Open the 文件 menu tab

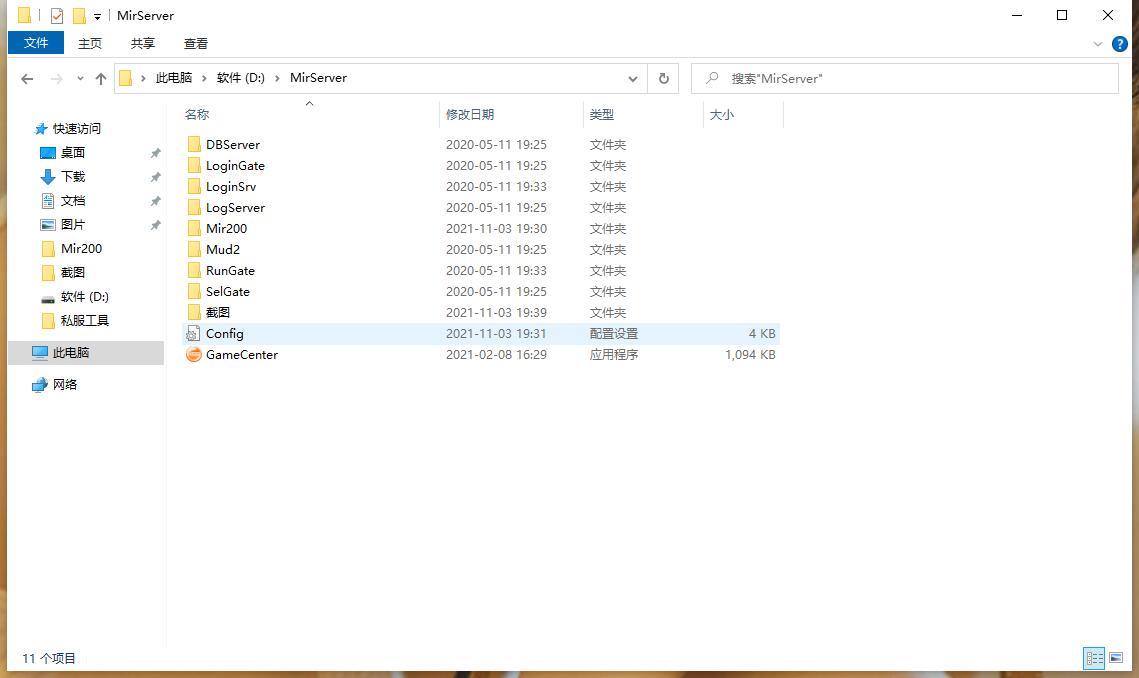coord(36,43)
